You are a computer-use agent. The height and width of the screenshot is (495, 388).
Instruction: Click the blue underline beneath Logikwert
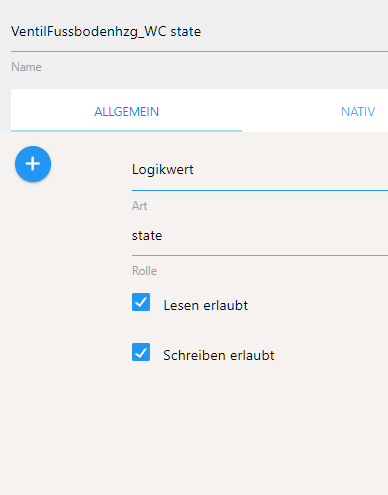click(260, 190)
